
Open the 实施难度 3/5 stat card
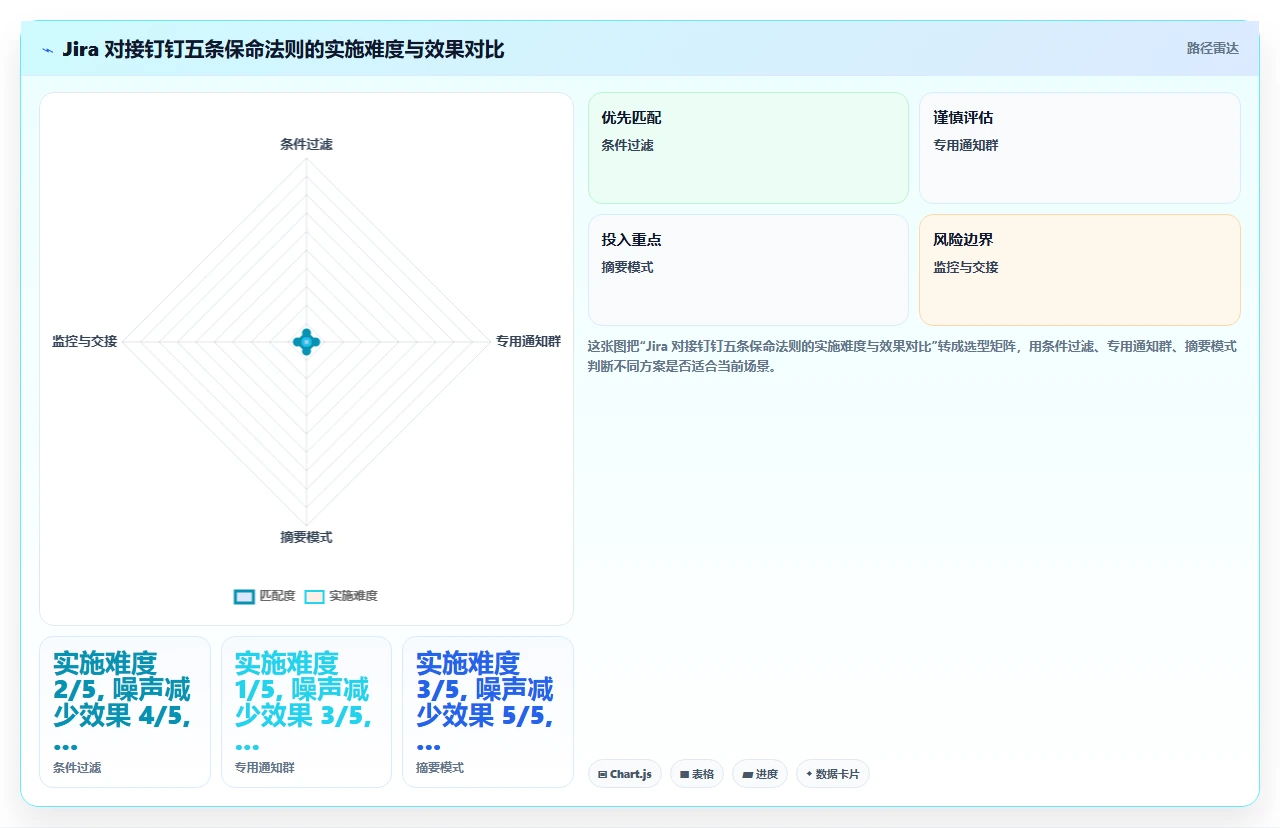point(488,712)
